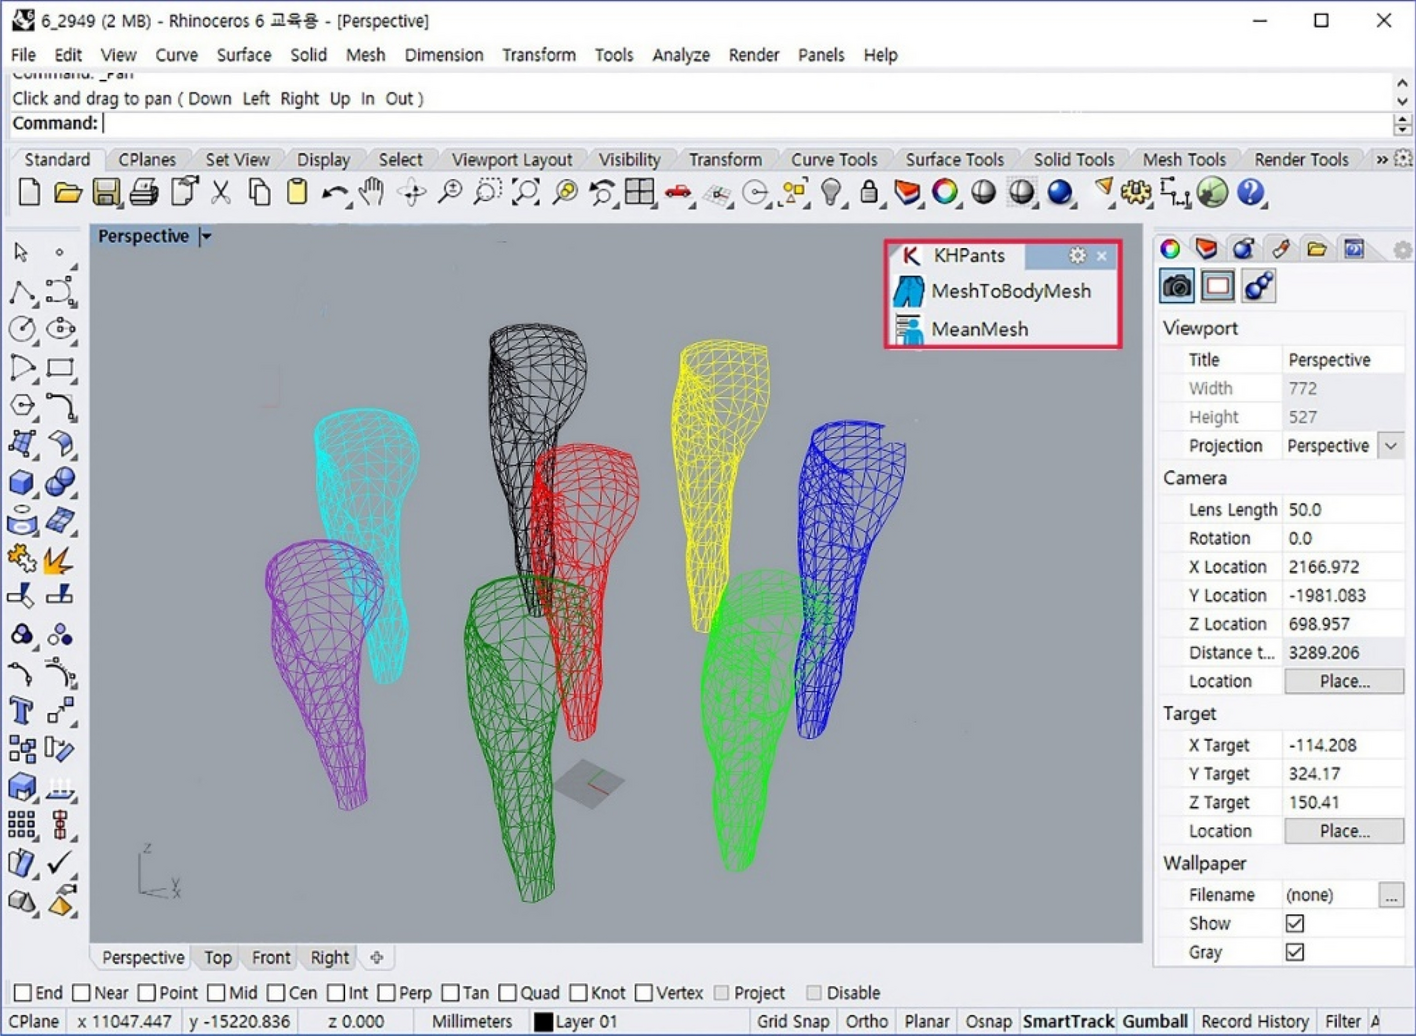Select the Polyline tool in left sidebar
This screenshot has height=1036, width=1416.
click(21, 291)
